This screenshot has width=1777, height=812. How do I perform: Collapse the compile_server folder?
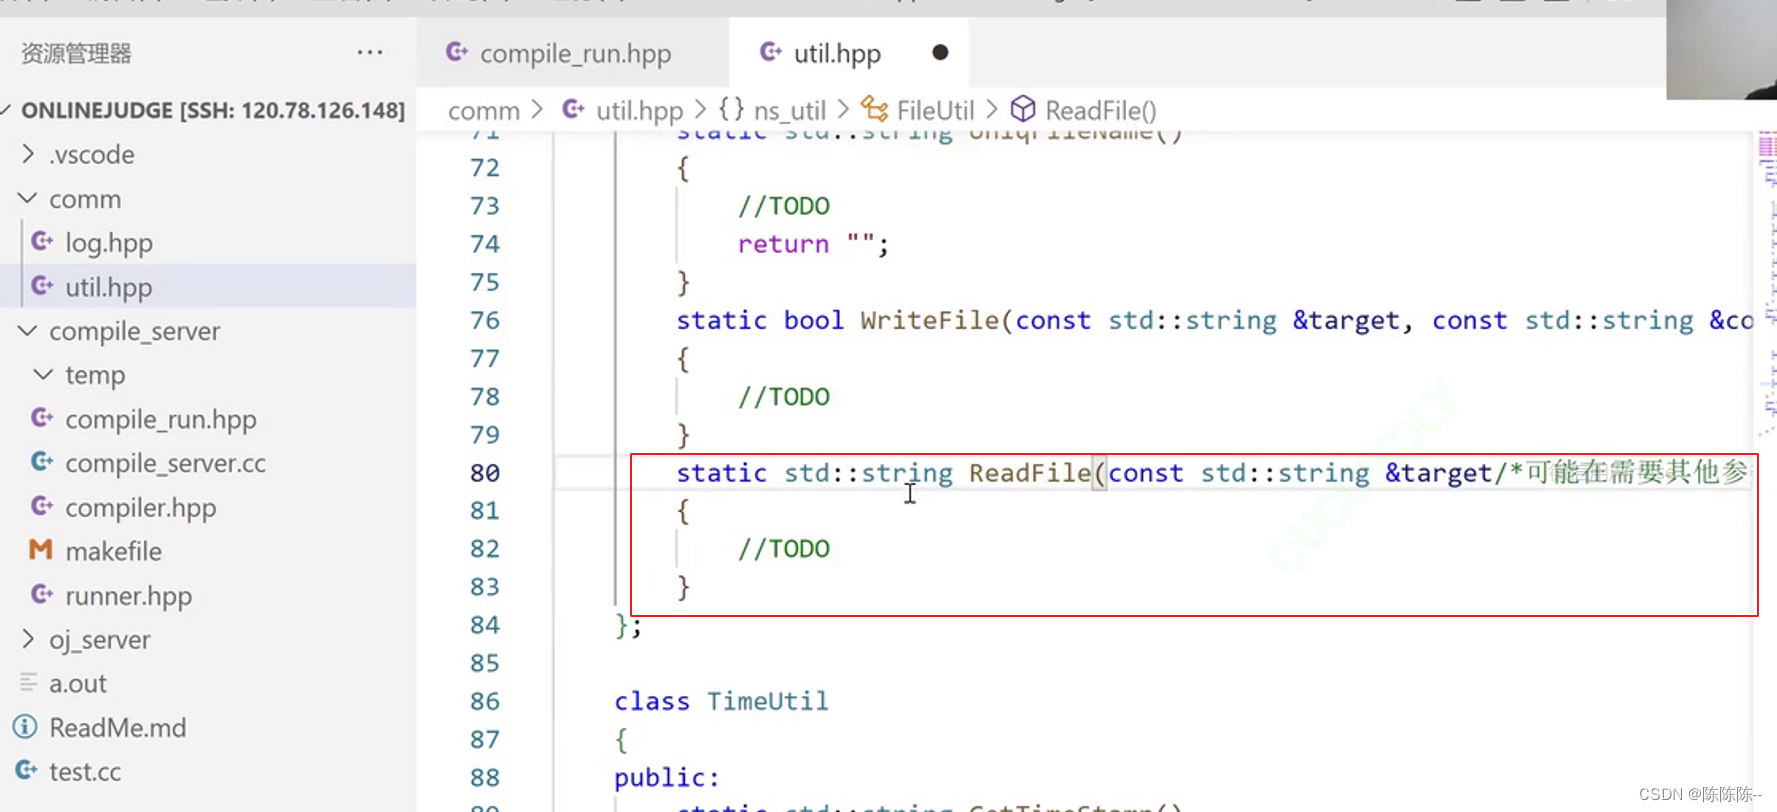[x=208, y=331]
